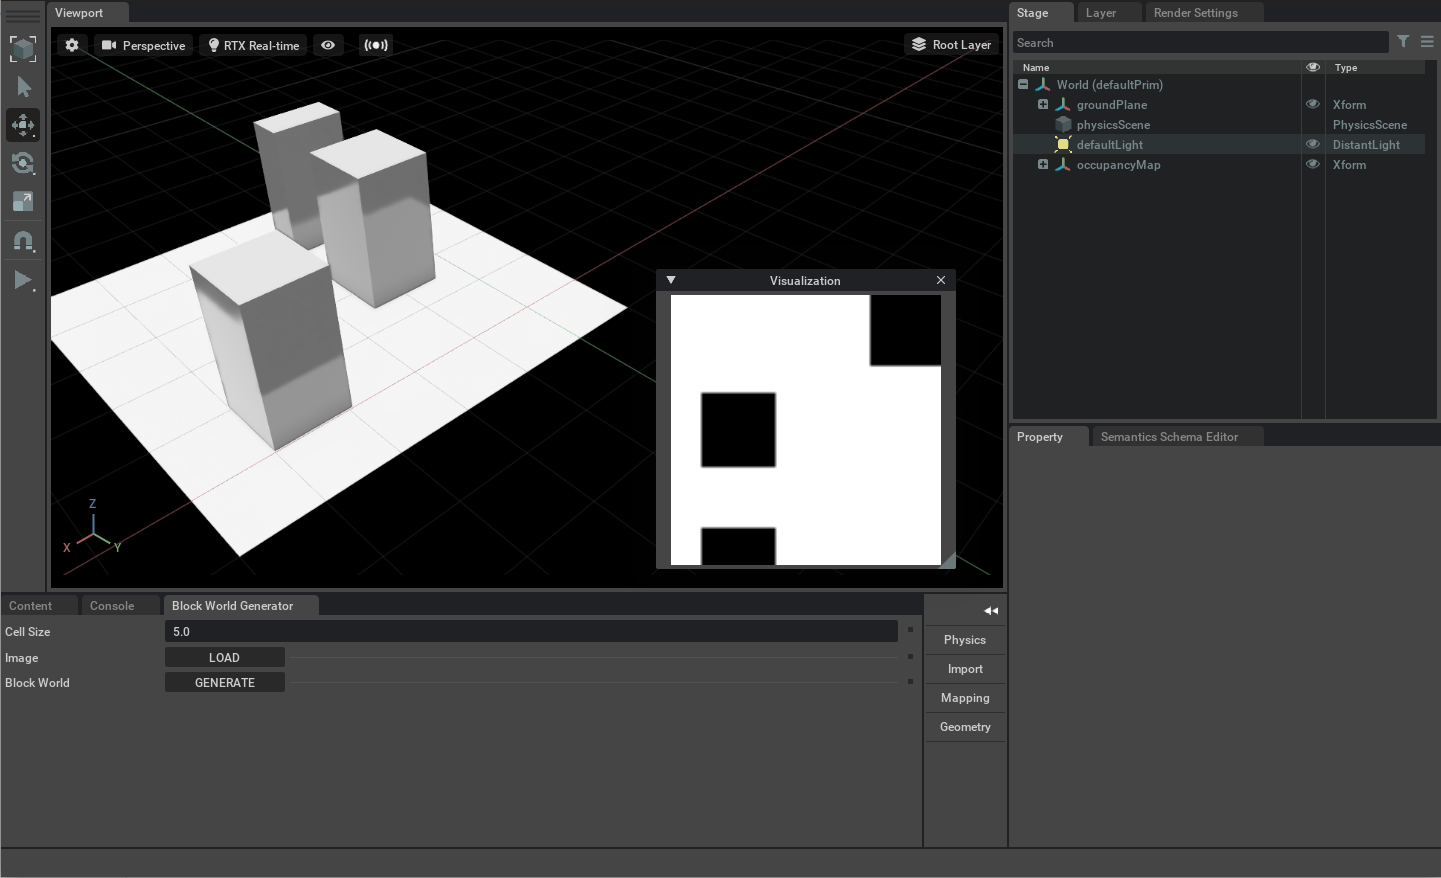
Task: Open the Perspective camera dropdown
Action: pos(144,45)
